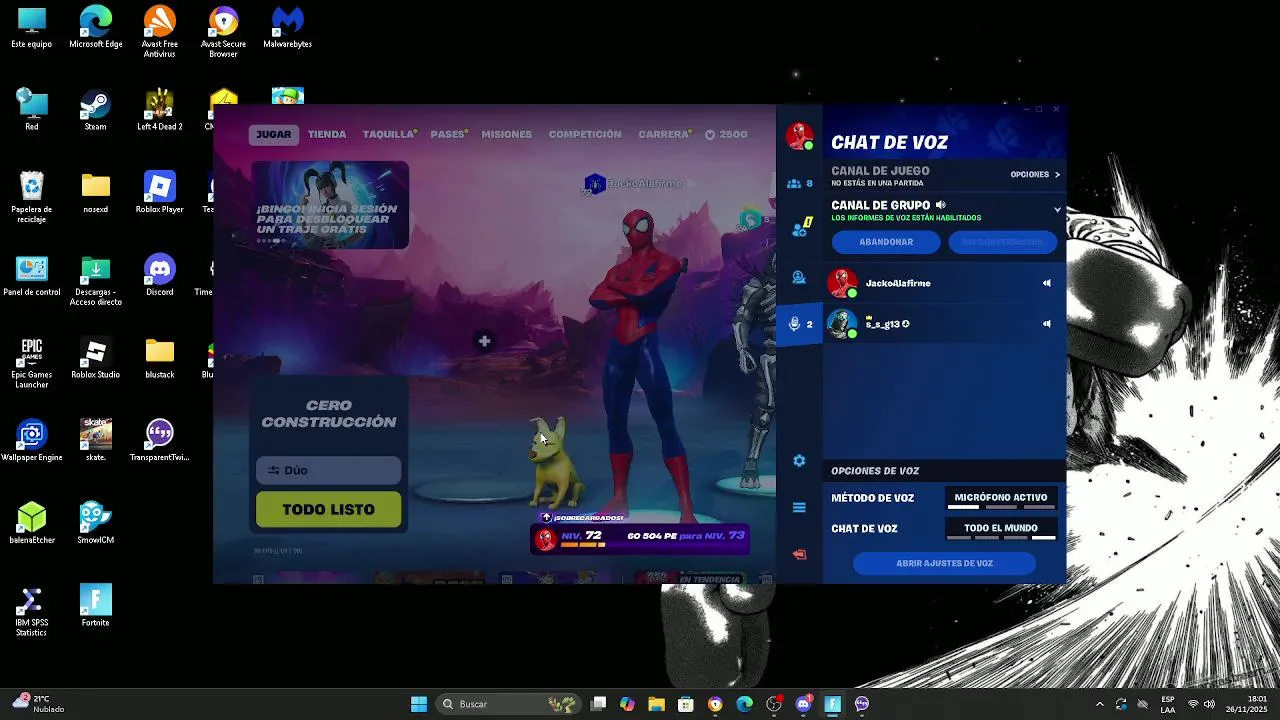Image resolution: width=1280 pixels, height=720 pixels.
Task: Collapse the Canal de Grupo chevron
Action: tap(1057, 210)
